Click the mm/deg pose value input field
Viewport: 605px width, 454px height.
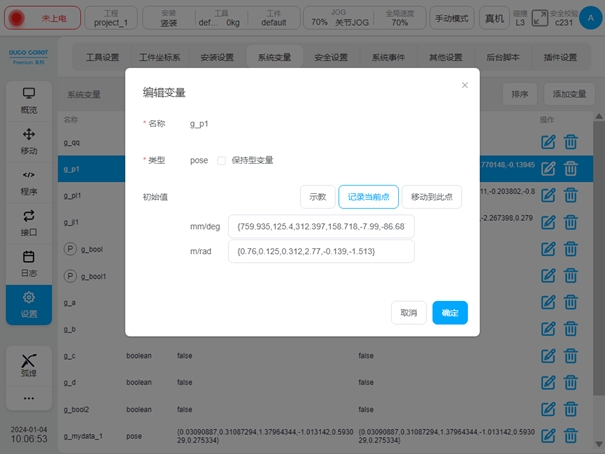pos(320,226)
